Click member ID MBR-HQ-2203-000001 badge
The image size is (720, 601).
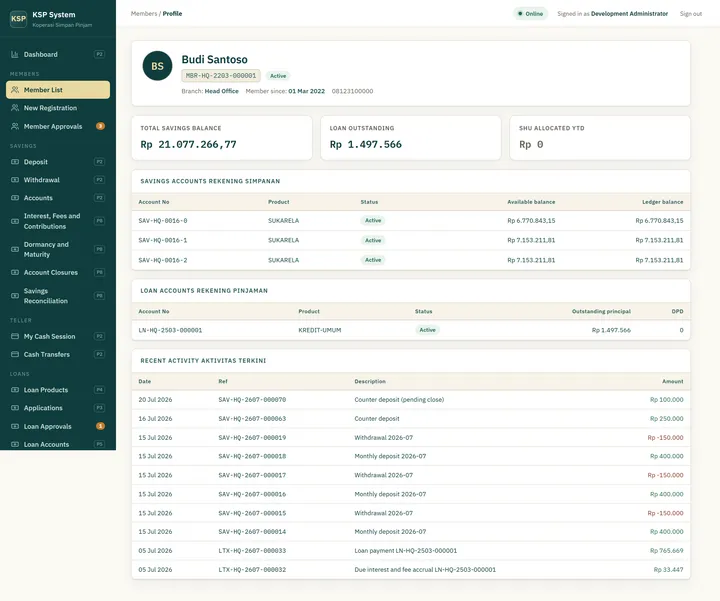click(x=221, y=76)
